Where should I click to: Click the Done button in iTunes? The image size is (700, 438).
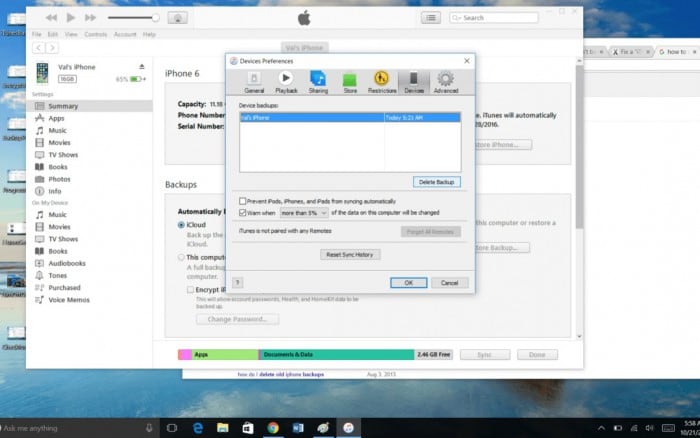click(537, 355)
